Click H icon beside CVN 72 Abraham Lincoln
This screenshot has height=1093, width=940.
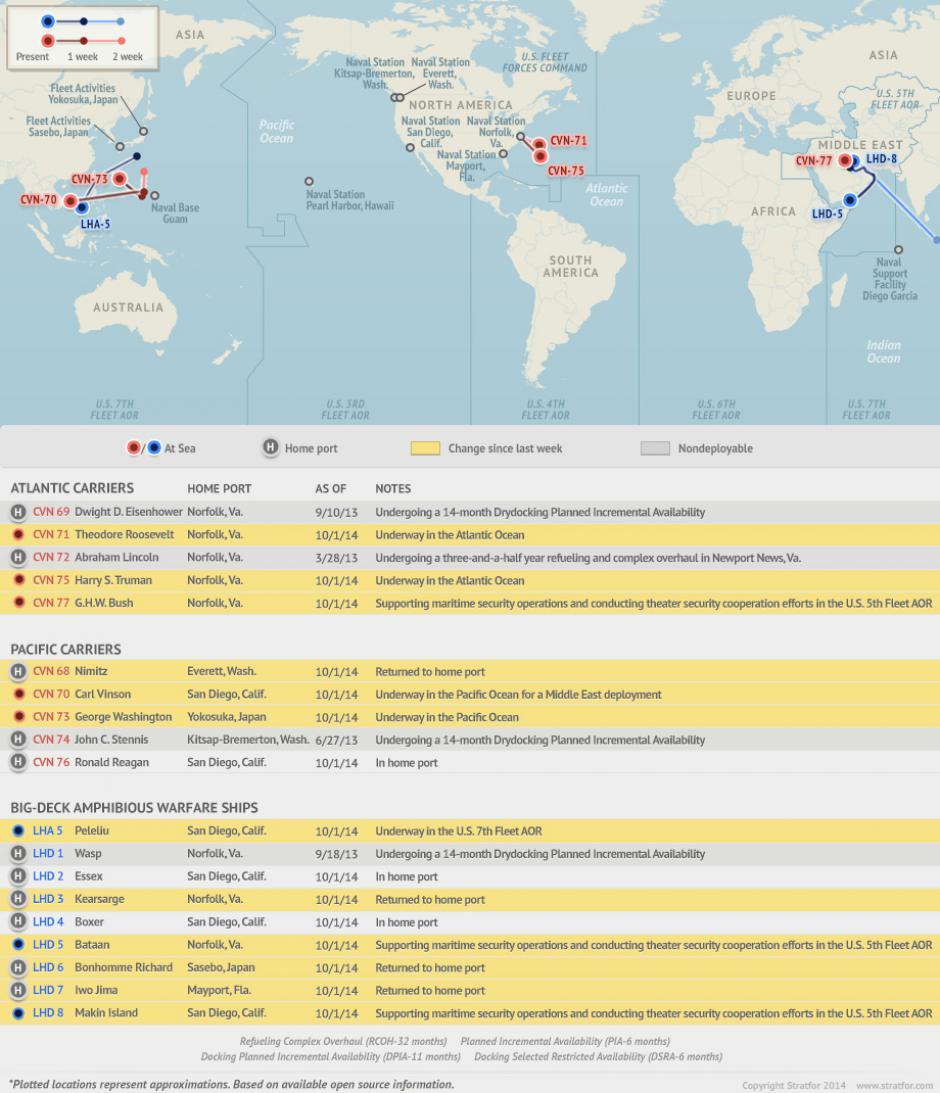[x=18, y=558]
